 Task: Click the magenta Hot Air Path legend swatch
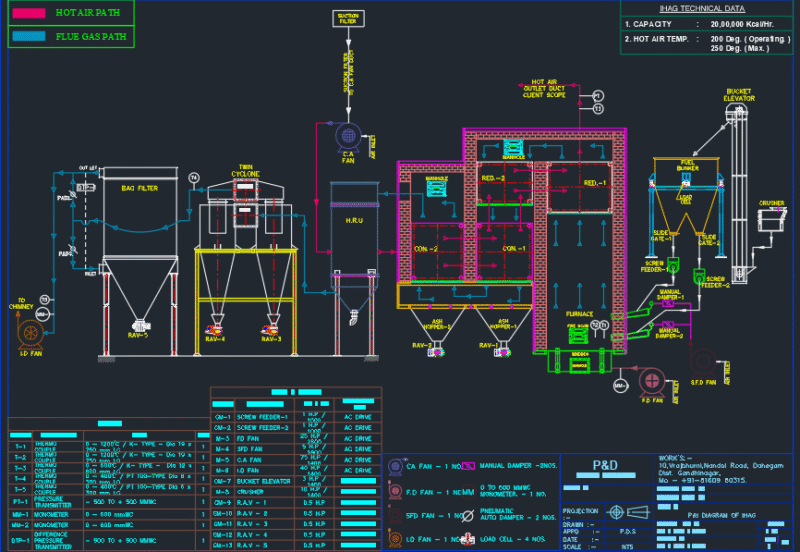tap(29, 13)
